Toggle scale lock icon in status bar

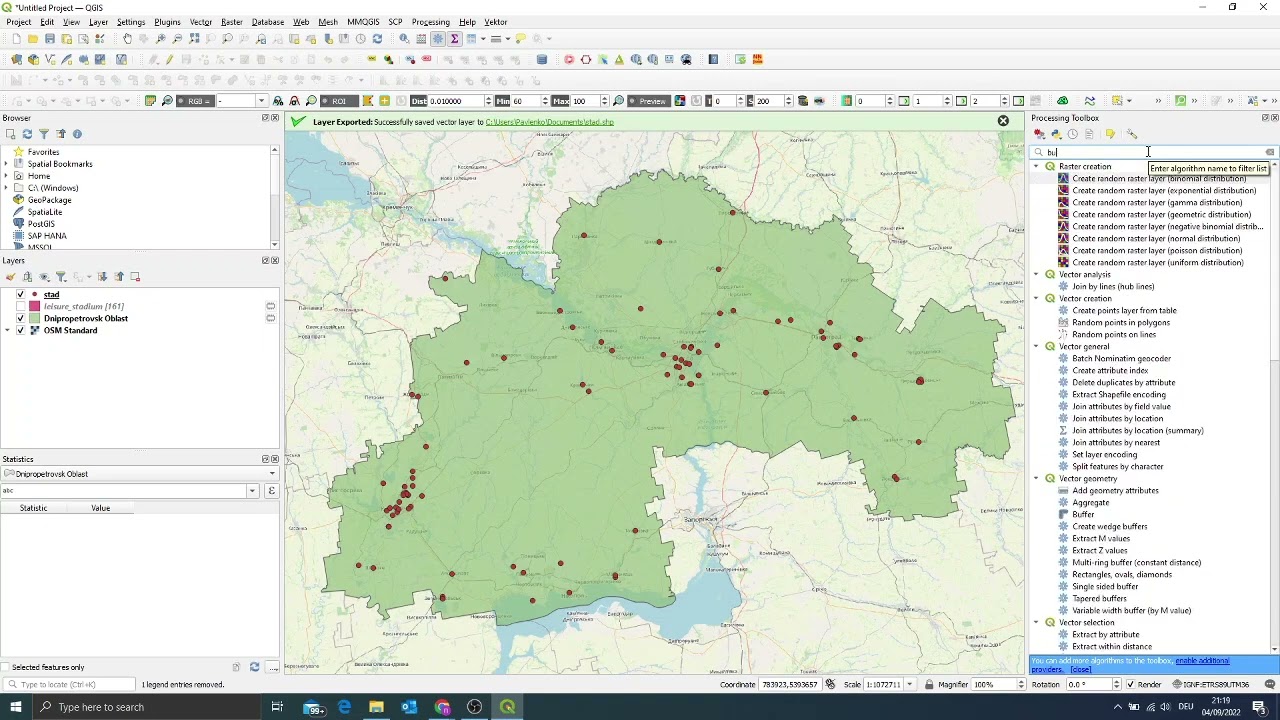coord(929,685)
